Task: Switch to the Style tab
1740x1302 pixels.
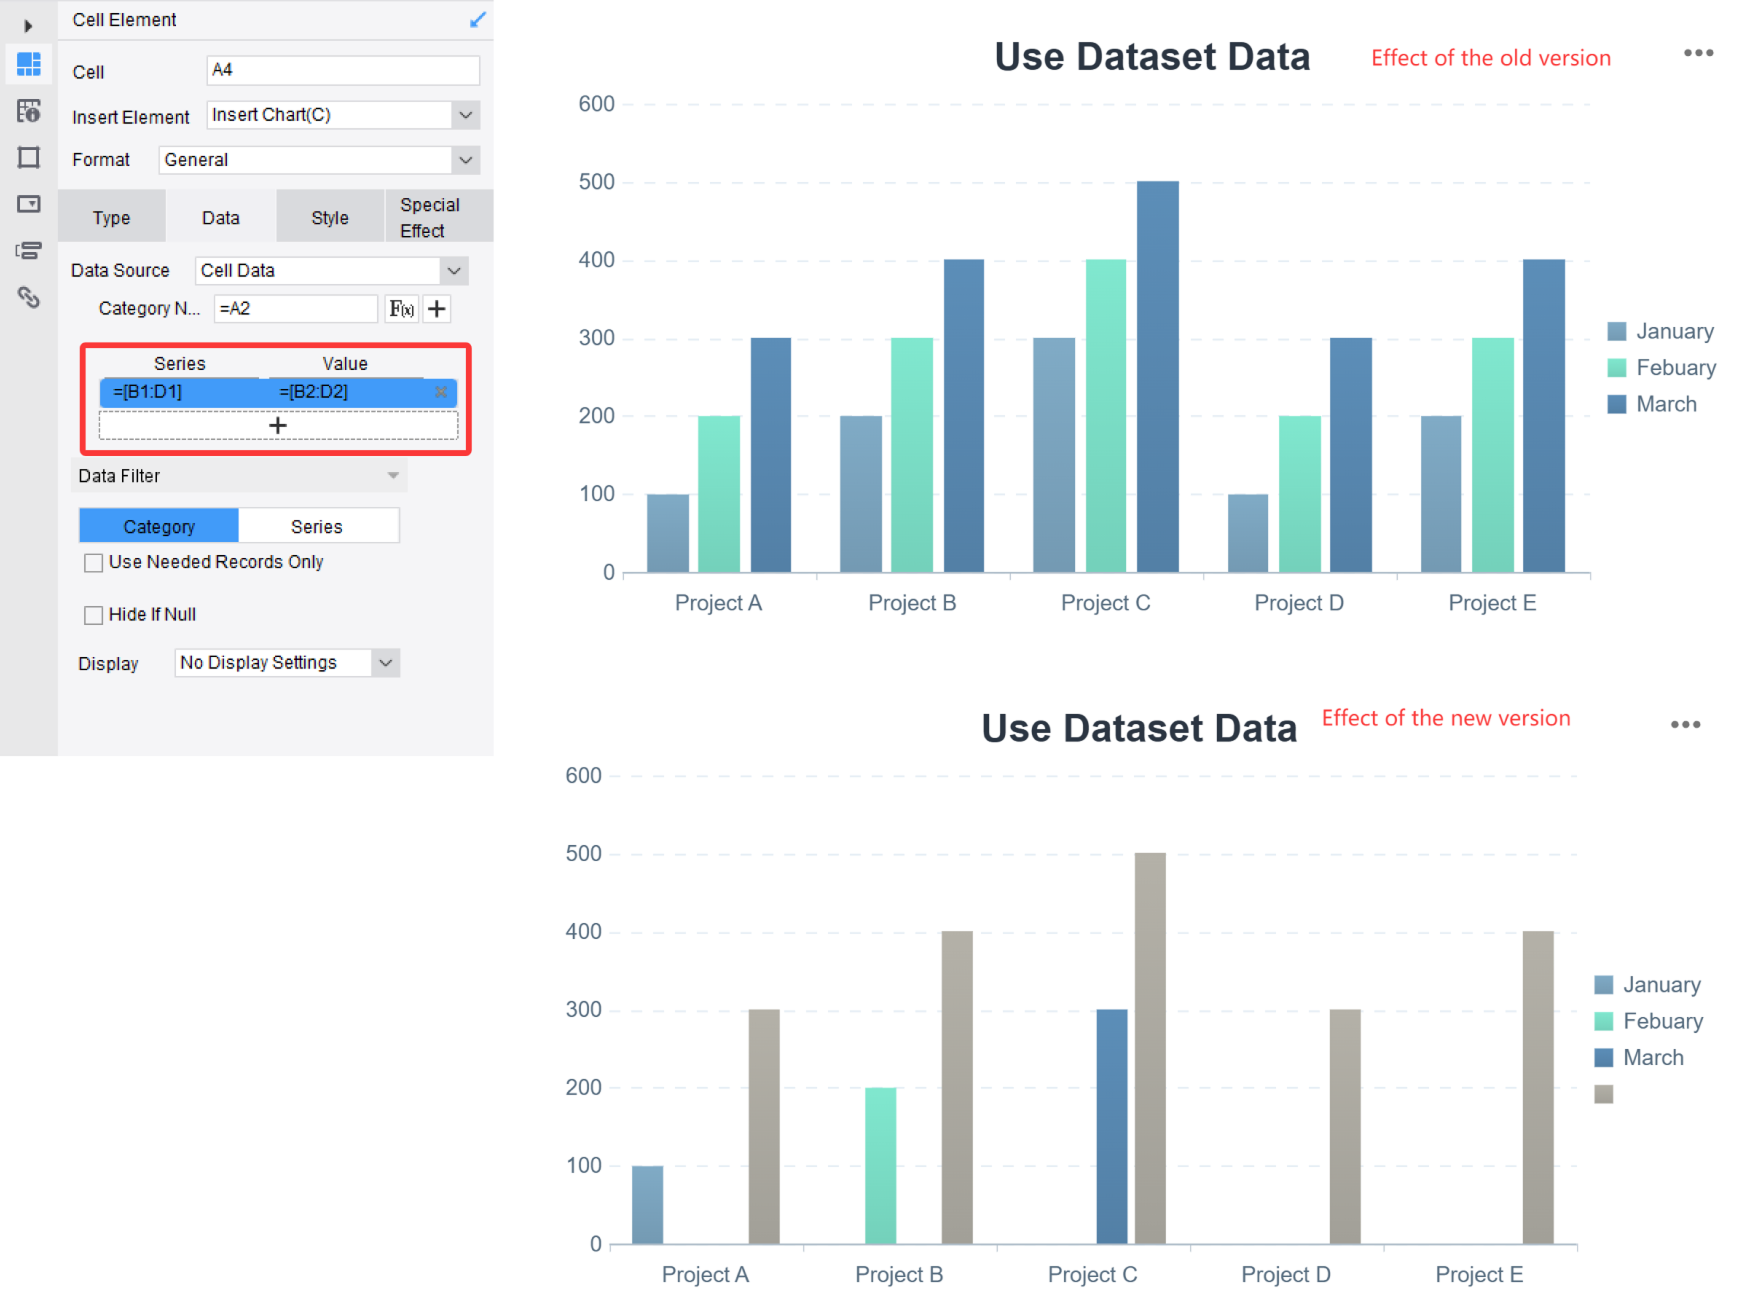Action: pos(330,218)
